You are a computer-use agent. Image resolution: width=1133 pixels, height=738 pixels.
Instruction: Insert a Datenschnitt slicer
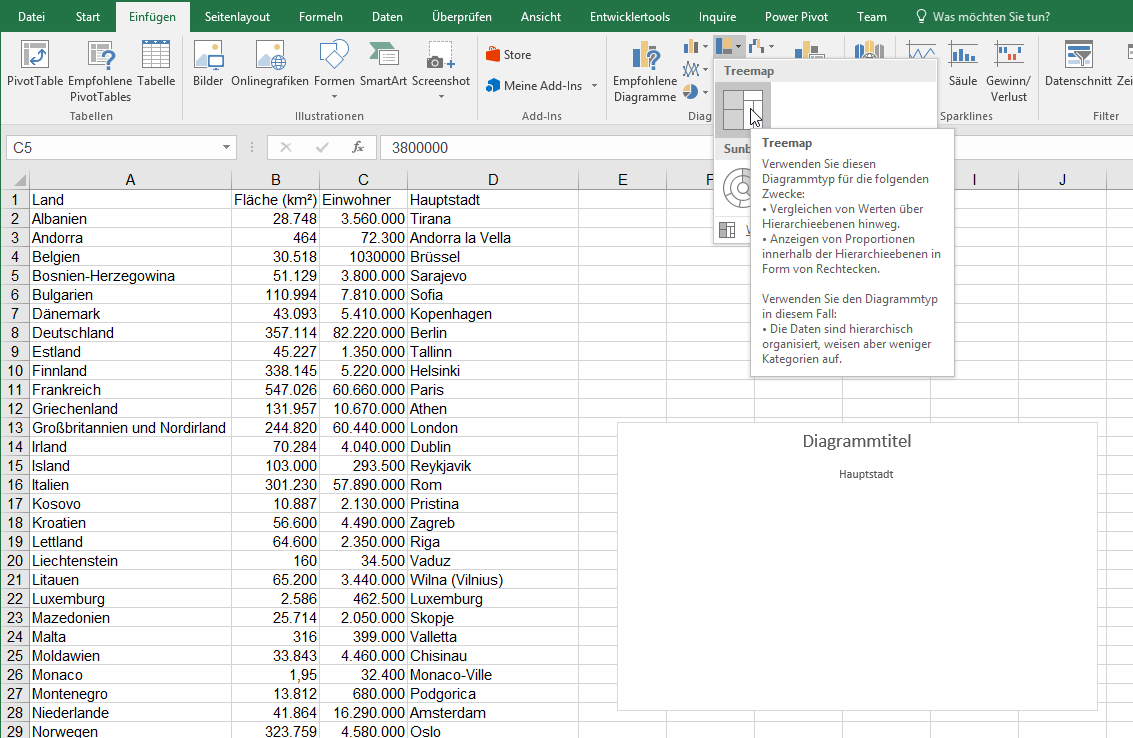coord(1078,63)
